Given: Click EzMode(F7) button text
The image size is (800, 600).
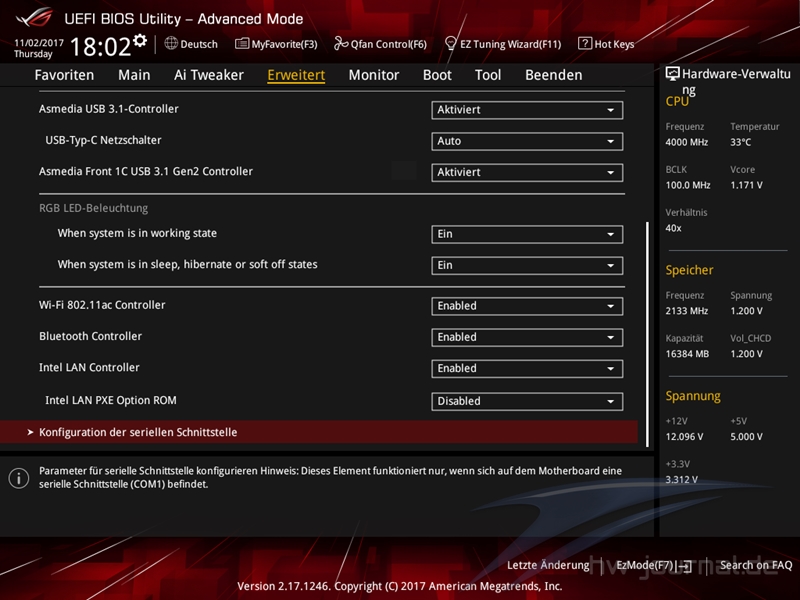Looking at the screenshot, I should 646,565.
